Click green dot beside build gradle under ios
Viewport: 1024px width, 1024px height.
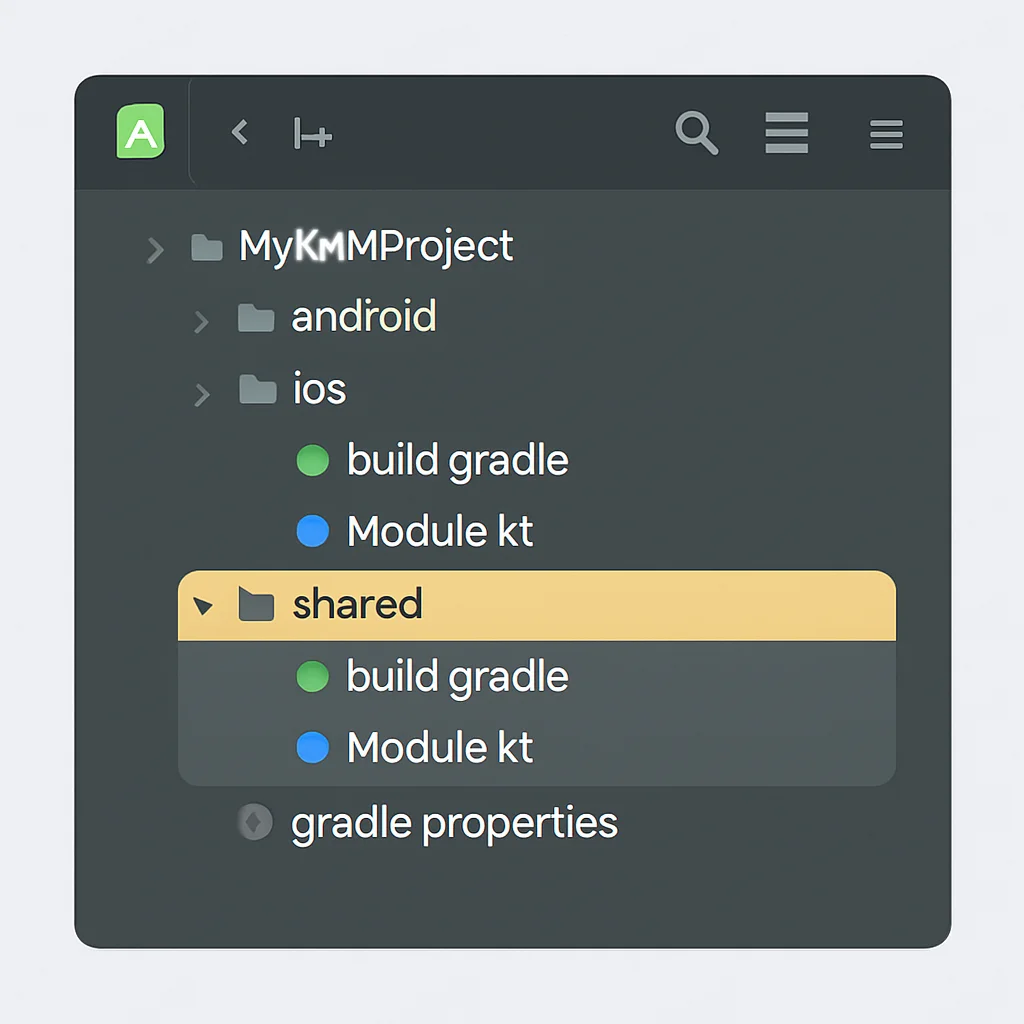point(313,460)
